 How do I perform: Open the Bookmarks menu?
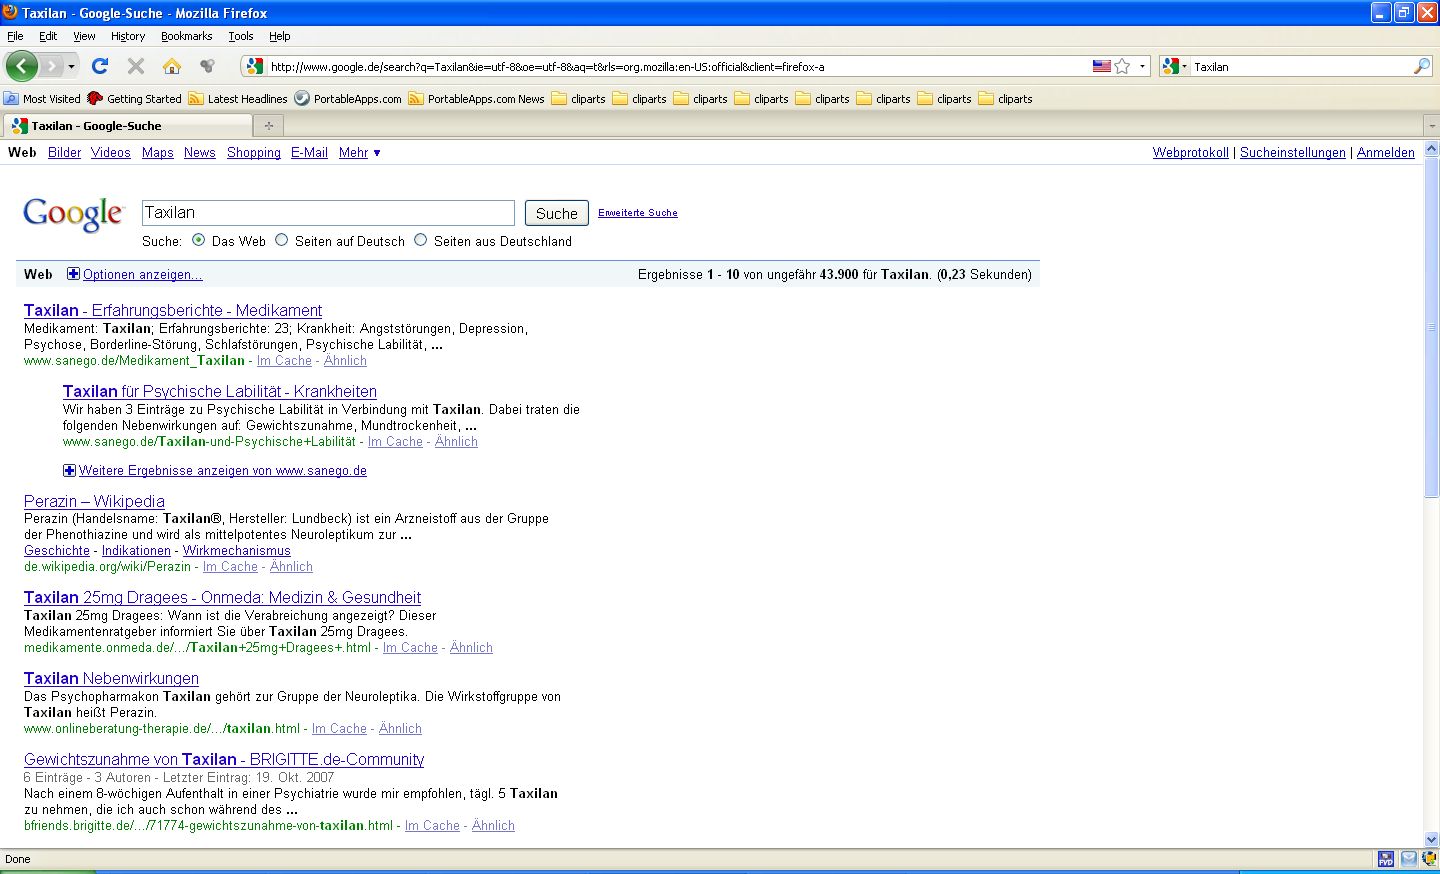tap(186, 36)
